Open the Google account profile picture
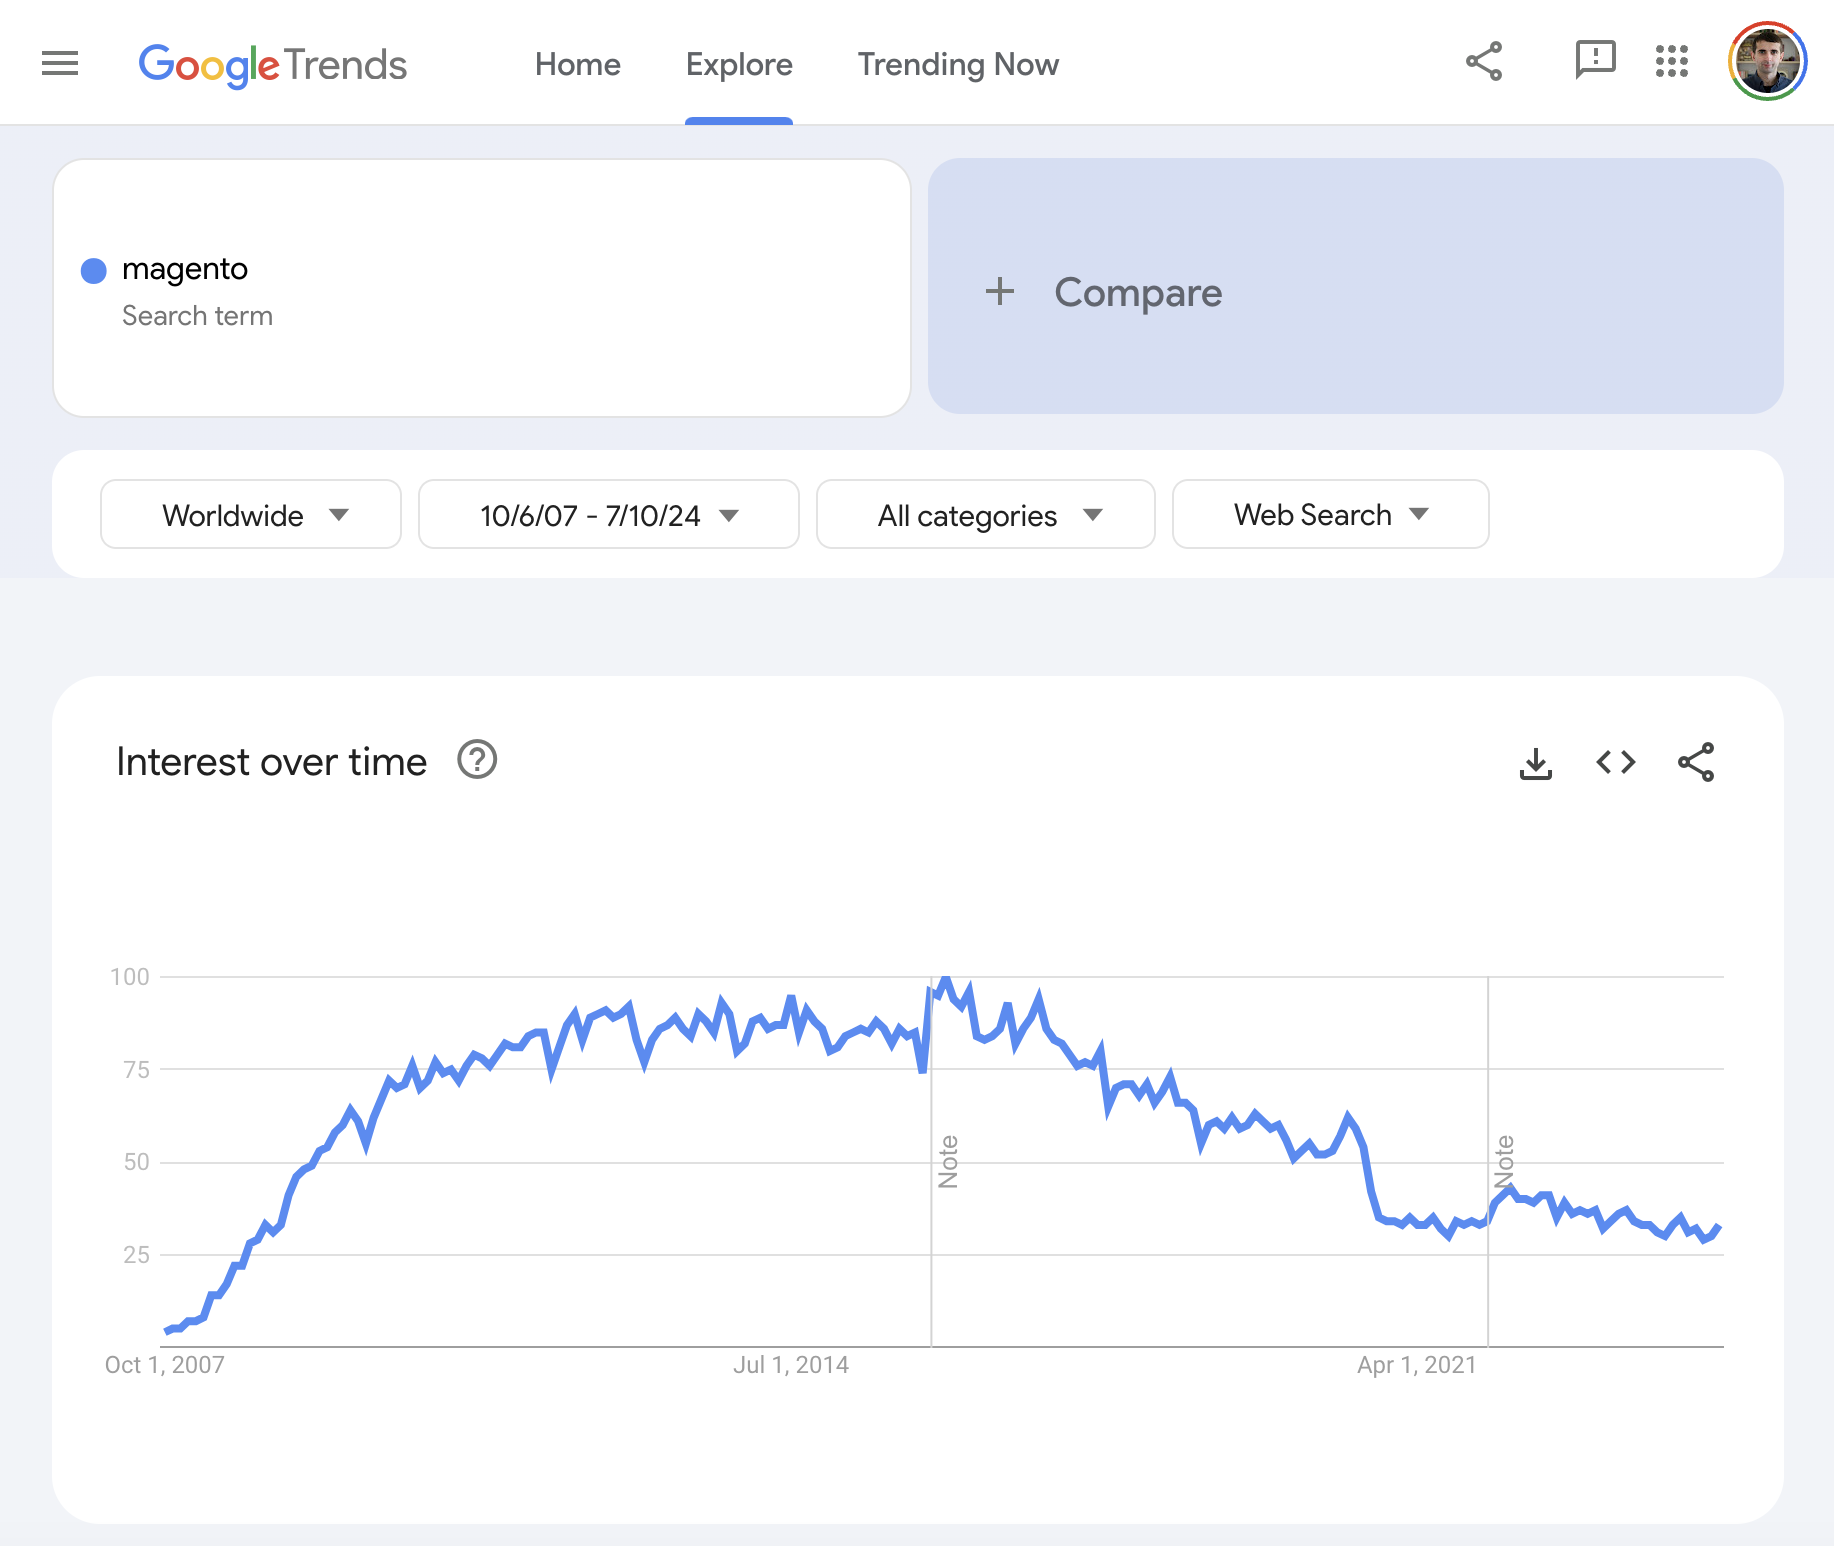Image resolution: width=1834 pixels, height=1546 pixels. [1767, 62]
